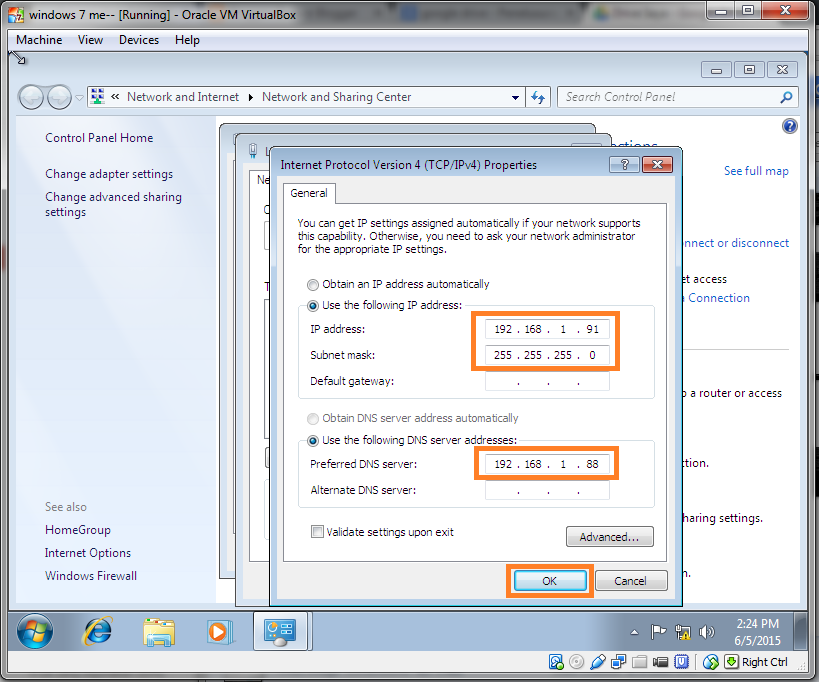Click VirtualBox USB pen status icon
This screenshot has width=819, height=682.
click(x=598, y=662)
